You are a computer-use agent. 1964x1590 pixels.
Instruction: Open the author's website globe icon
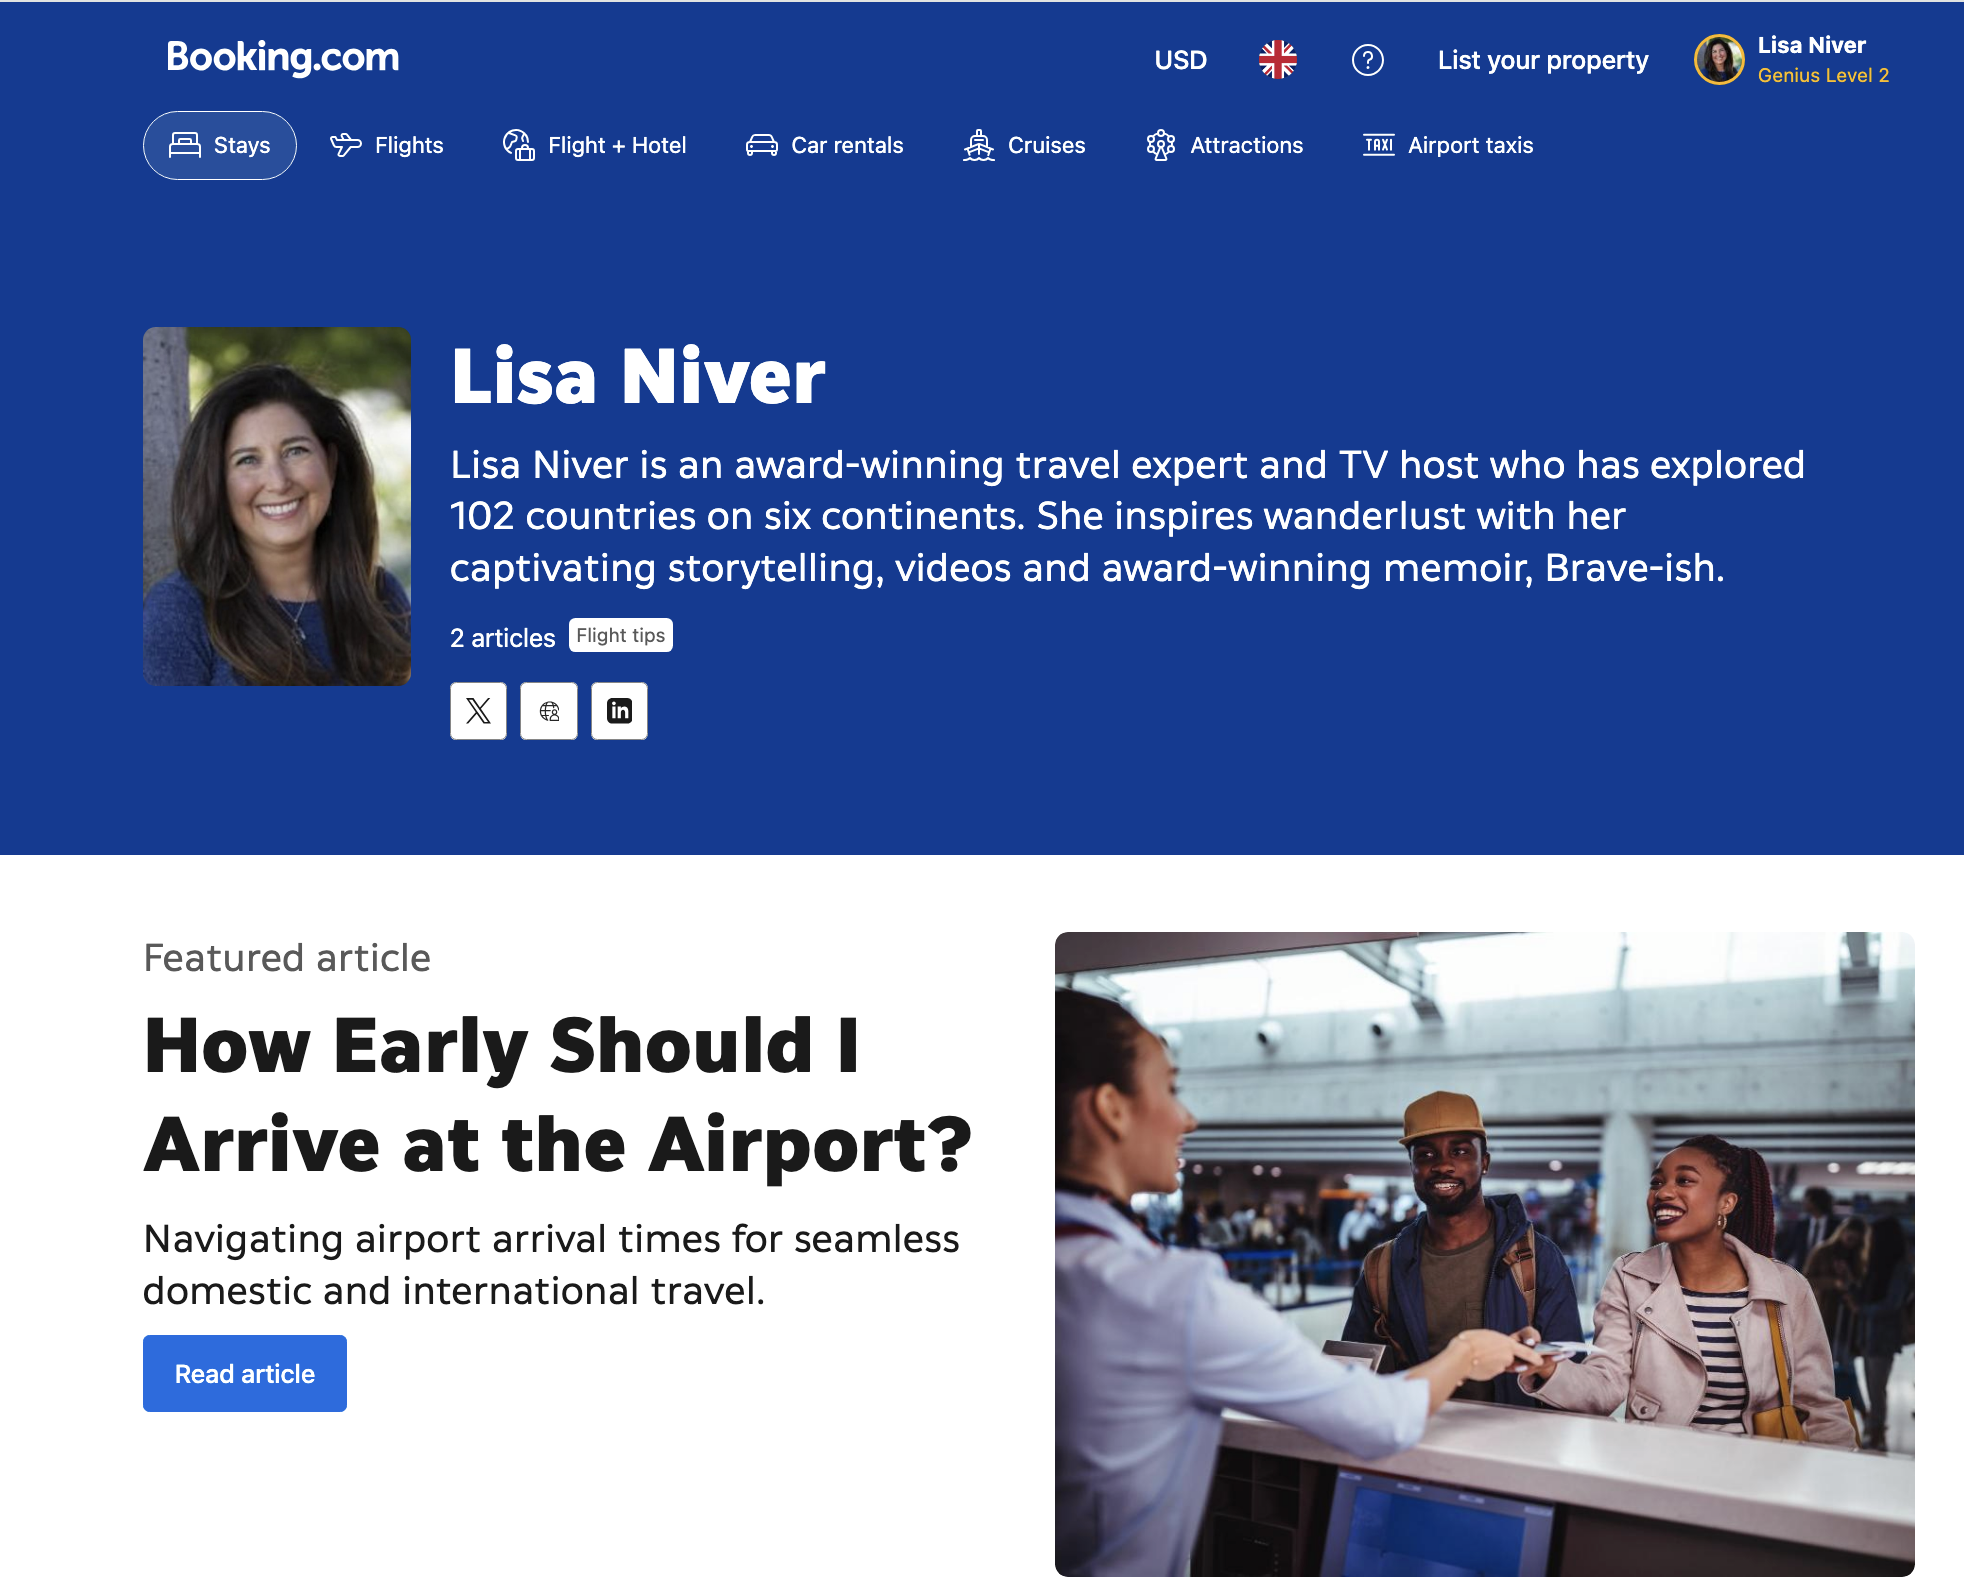click(549, 711)
